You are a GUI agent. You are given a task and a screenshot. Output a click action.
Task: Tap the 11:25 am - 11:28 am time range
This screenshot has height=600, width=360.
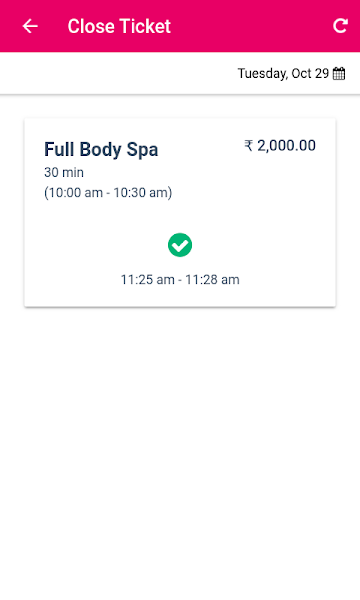pyautogui.click(x=180, y=280)
